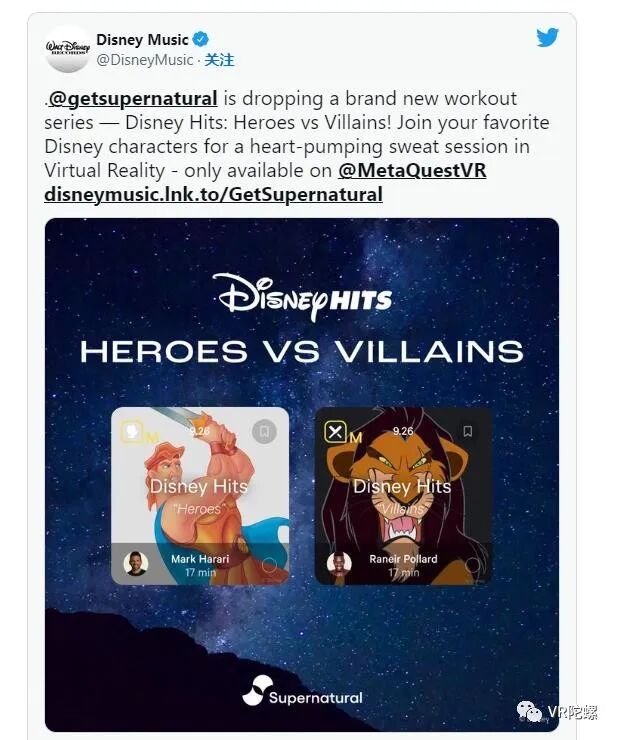Bookmark the Heroes workout card
Viewport: 617px width, 740px height.
click(264, 431)
